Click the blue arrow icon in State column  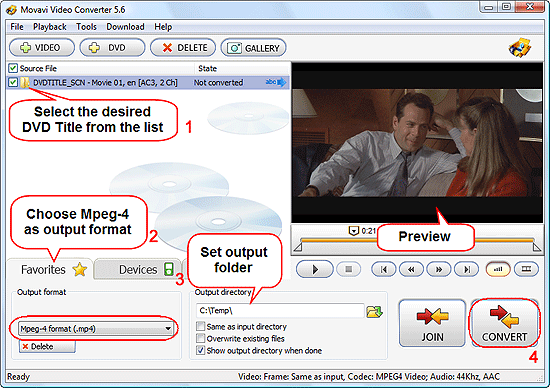(x=282, y=82)
